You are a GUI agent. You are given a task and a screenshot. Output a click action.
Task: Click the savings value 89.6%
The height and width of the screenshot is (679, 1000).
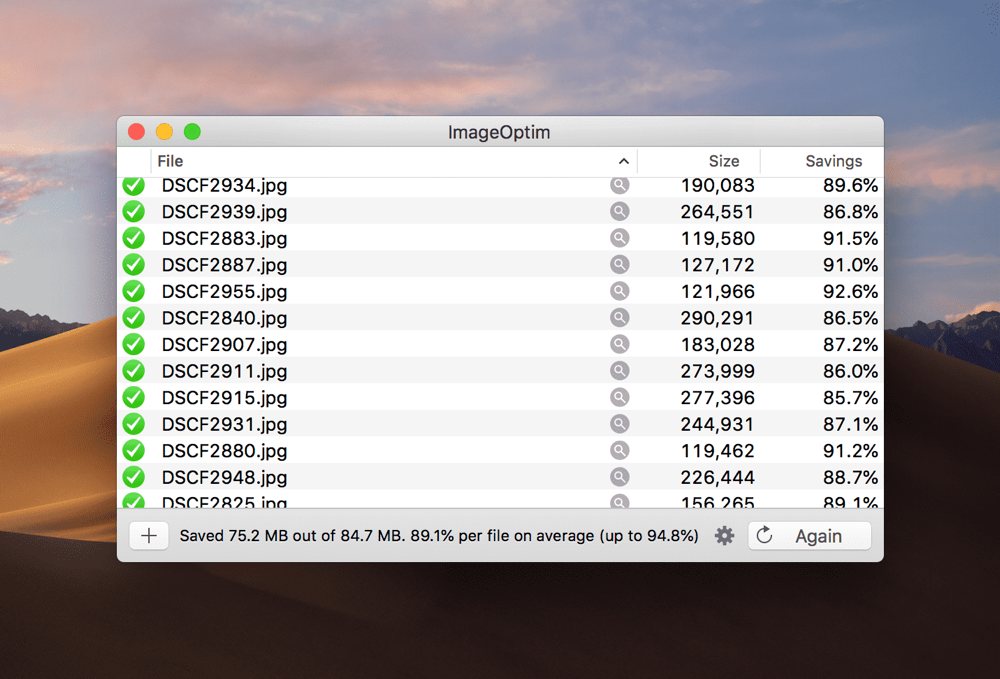click(x=850, y=185)
